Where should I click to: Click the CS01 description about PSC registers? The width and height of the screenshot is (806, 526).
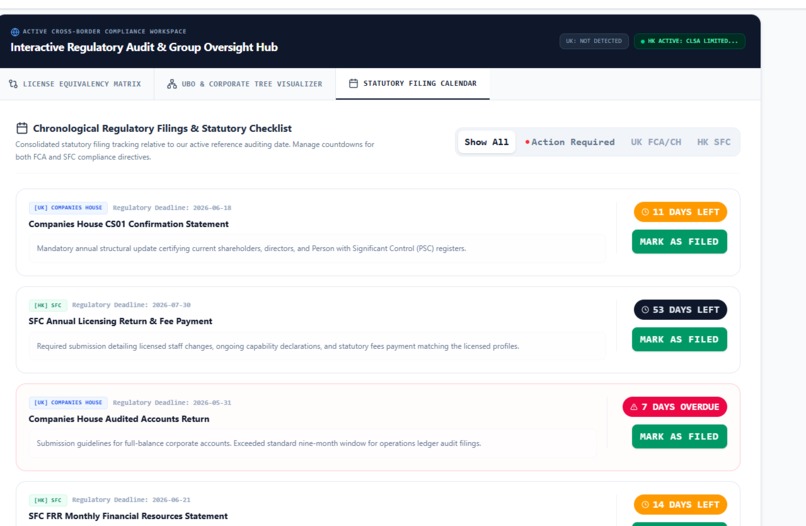coord(251,248)
